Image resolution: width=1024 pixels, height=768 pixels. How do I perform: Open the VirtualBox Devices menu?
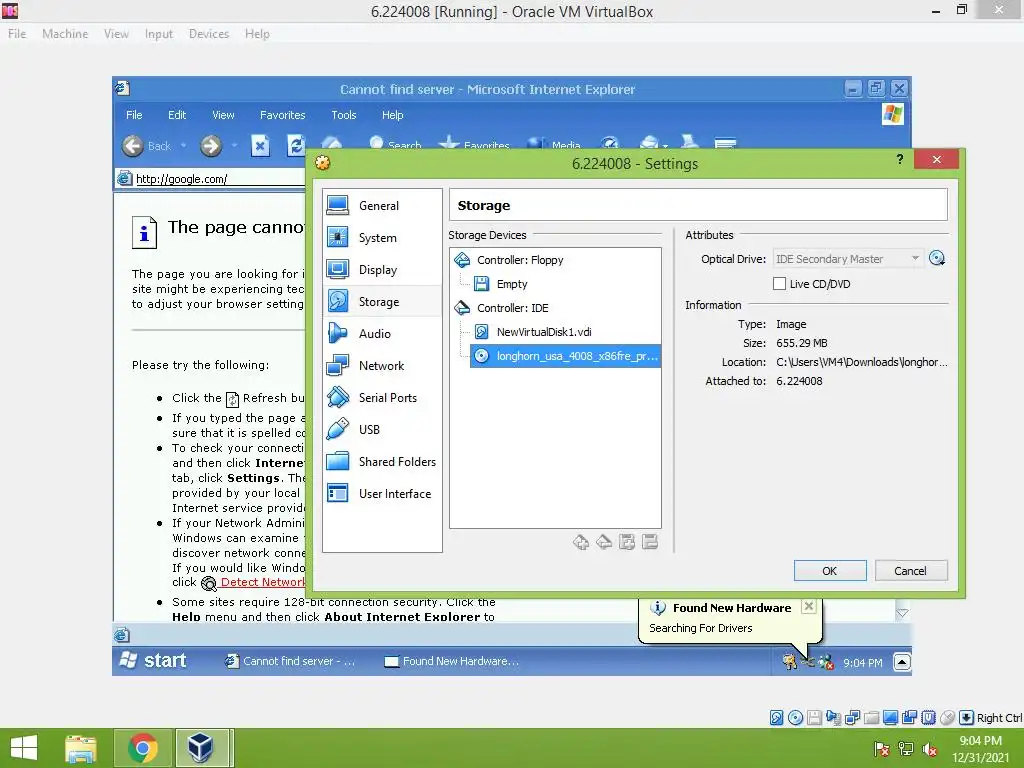click(209, 34)
